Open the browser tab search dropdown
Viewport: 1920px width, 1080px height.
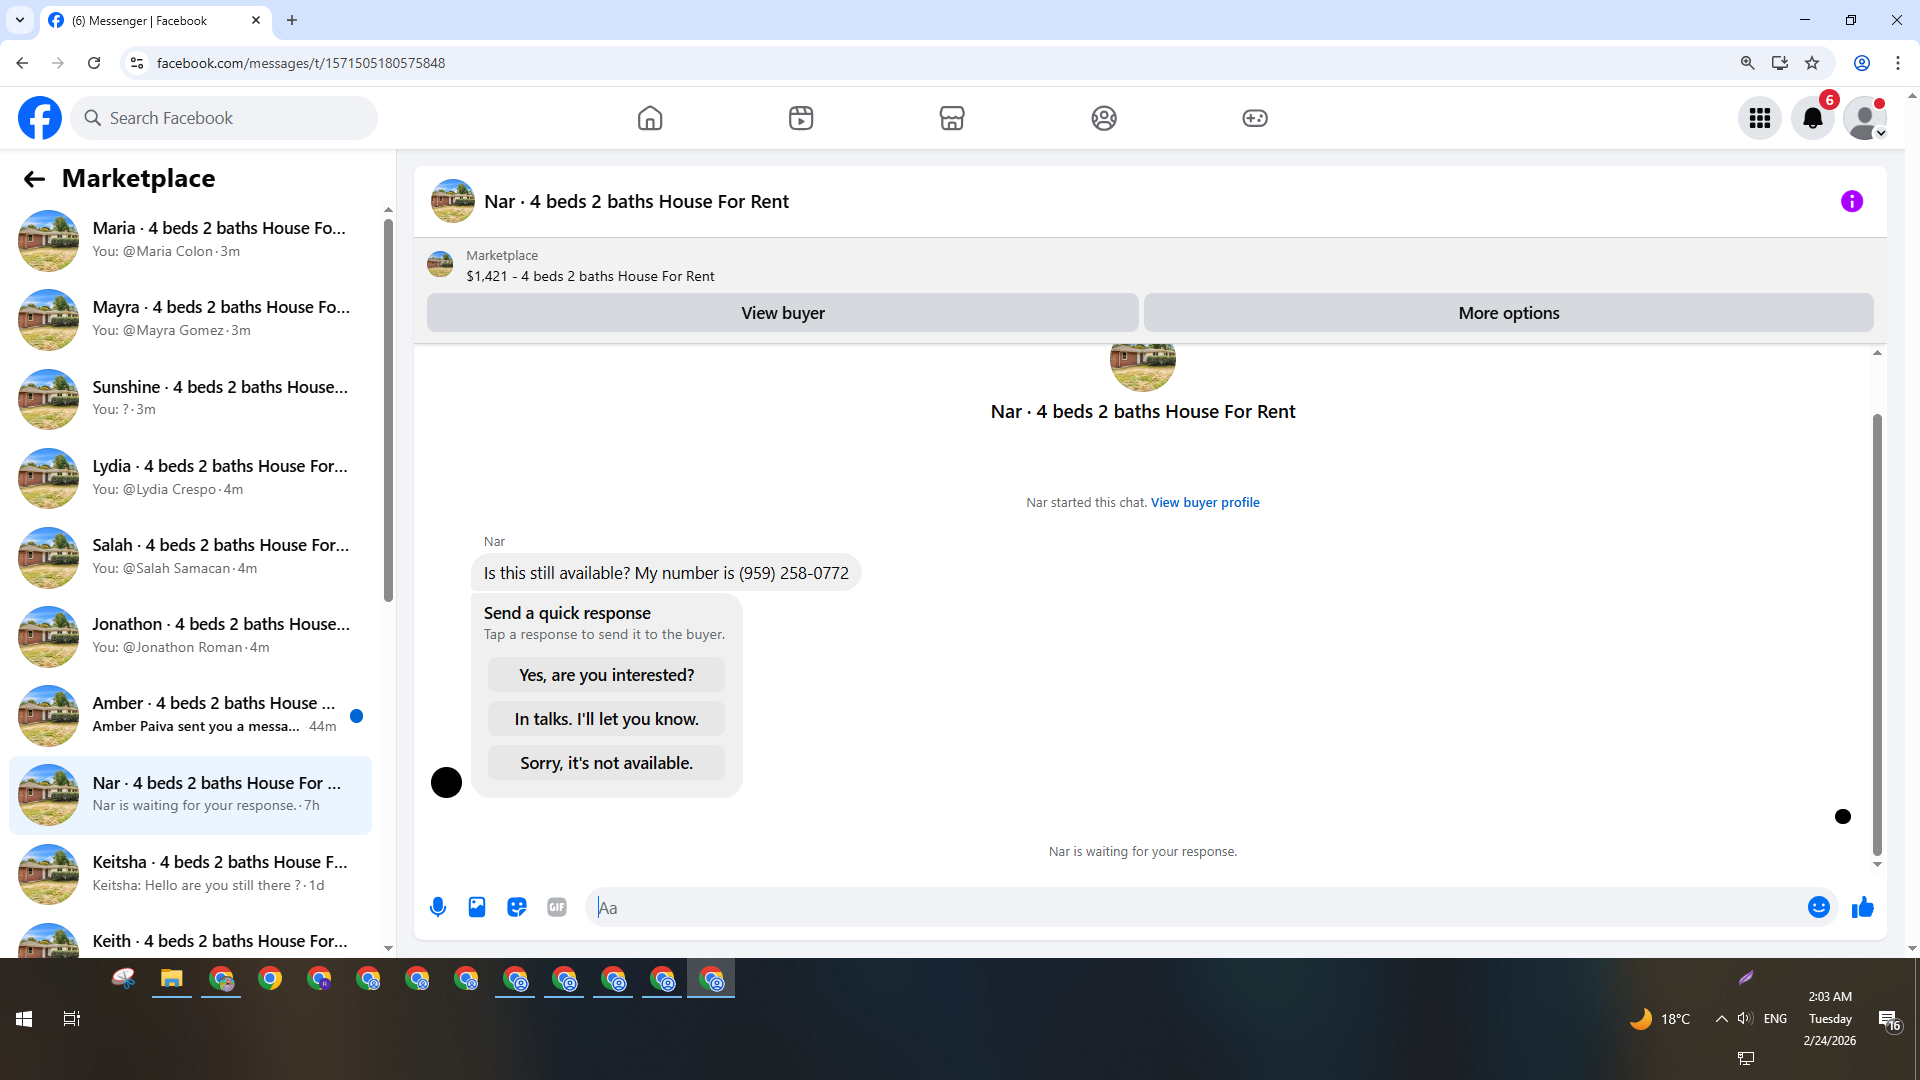(x=20, y=20)
